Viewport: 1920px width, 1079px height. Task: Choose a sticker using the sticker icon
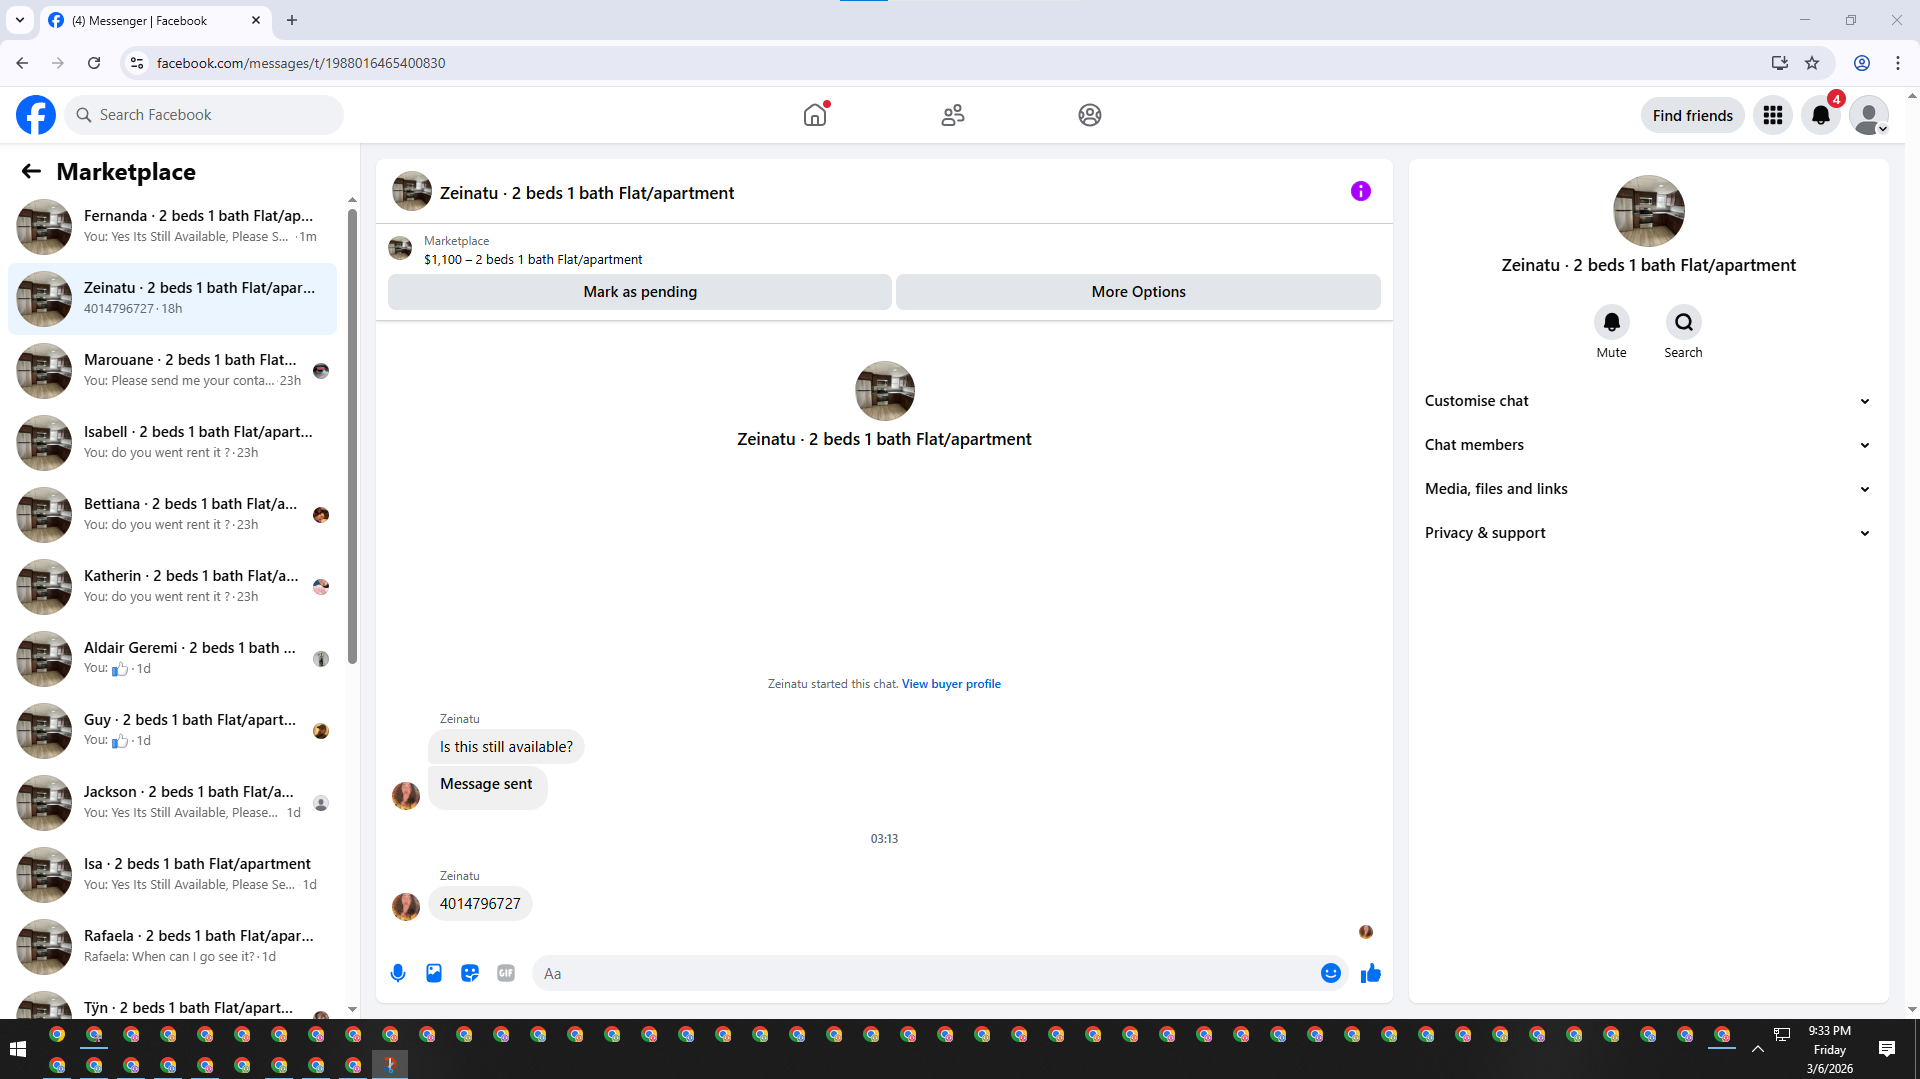[x=470, y=973]
